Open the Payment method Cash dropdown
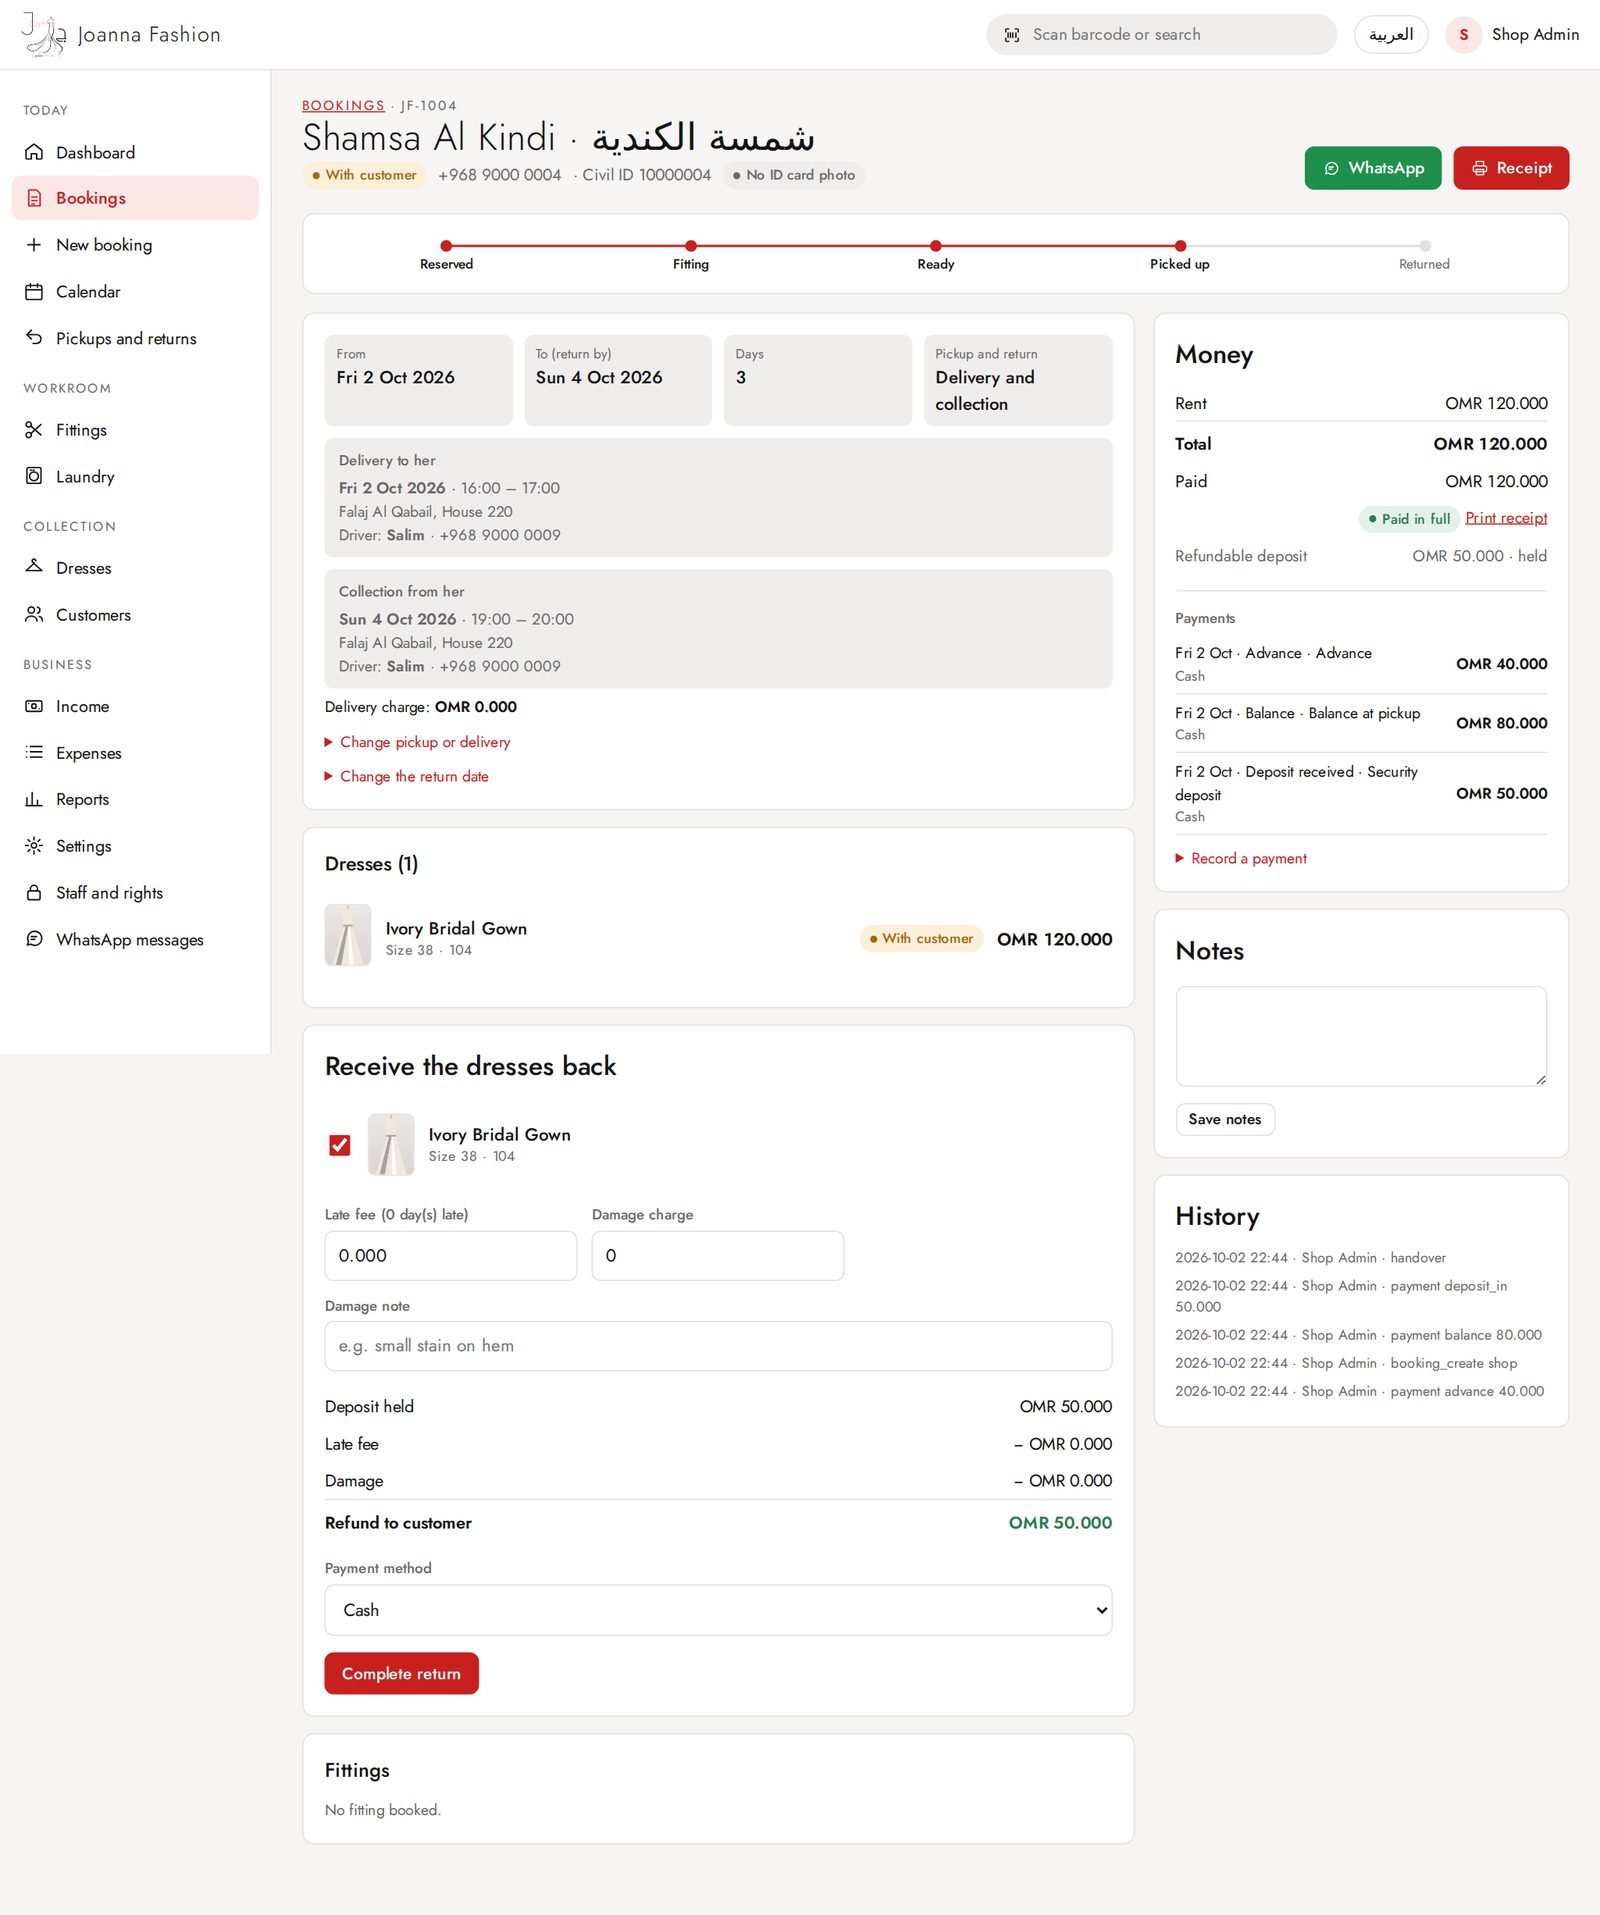1600x1915 pixels. pyautogui.click(x=718, y=1610)
